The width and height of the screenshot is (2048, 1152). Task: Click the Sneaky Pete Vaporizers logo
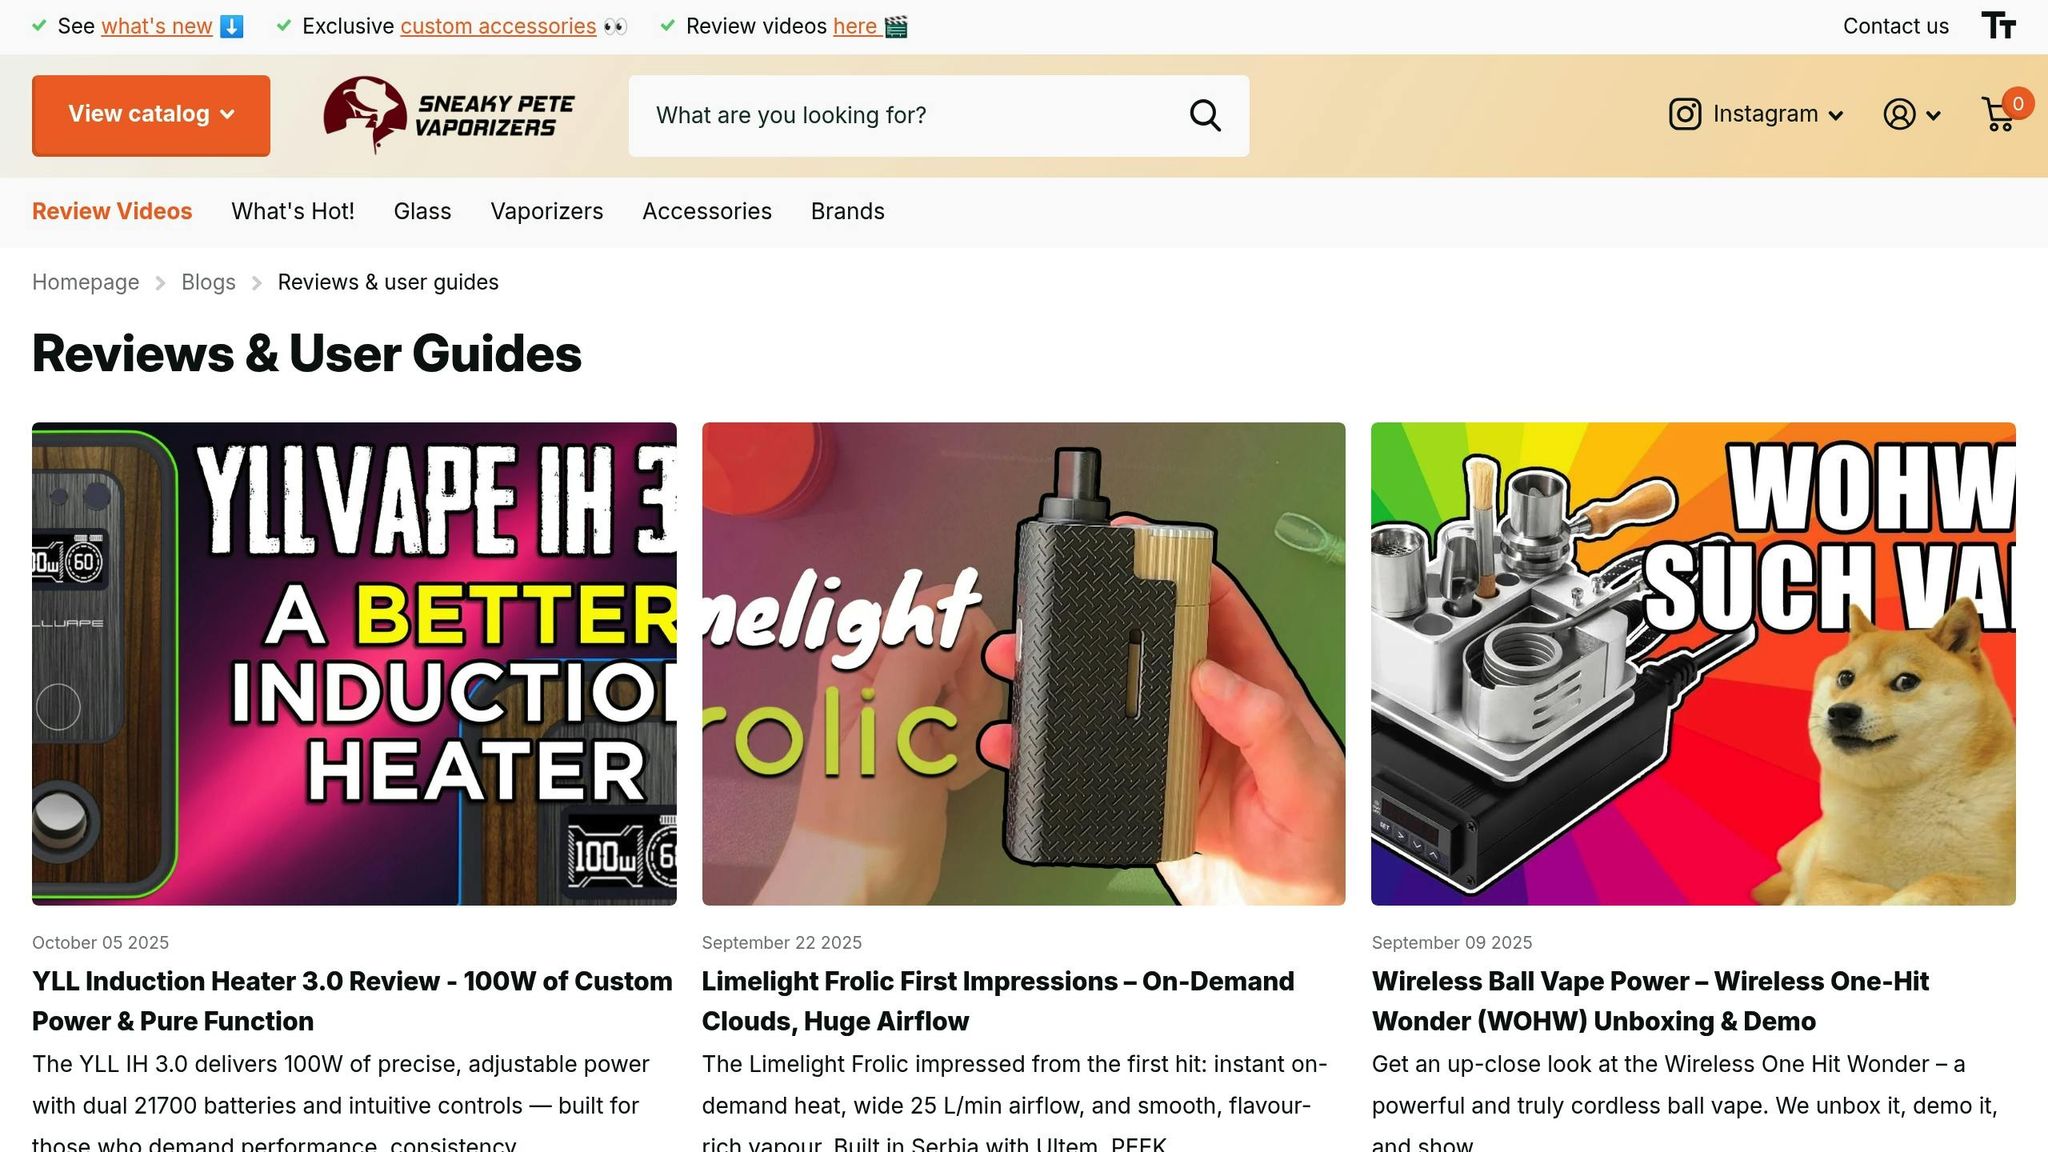[x=449, y=115]
